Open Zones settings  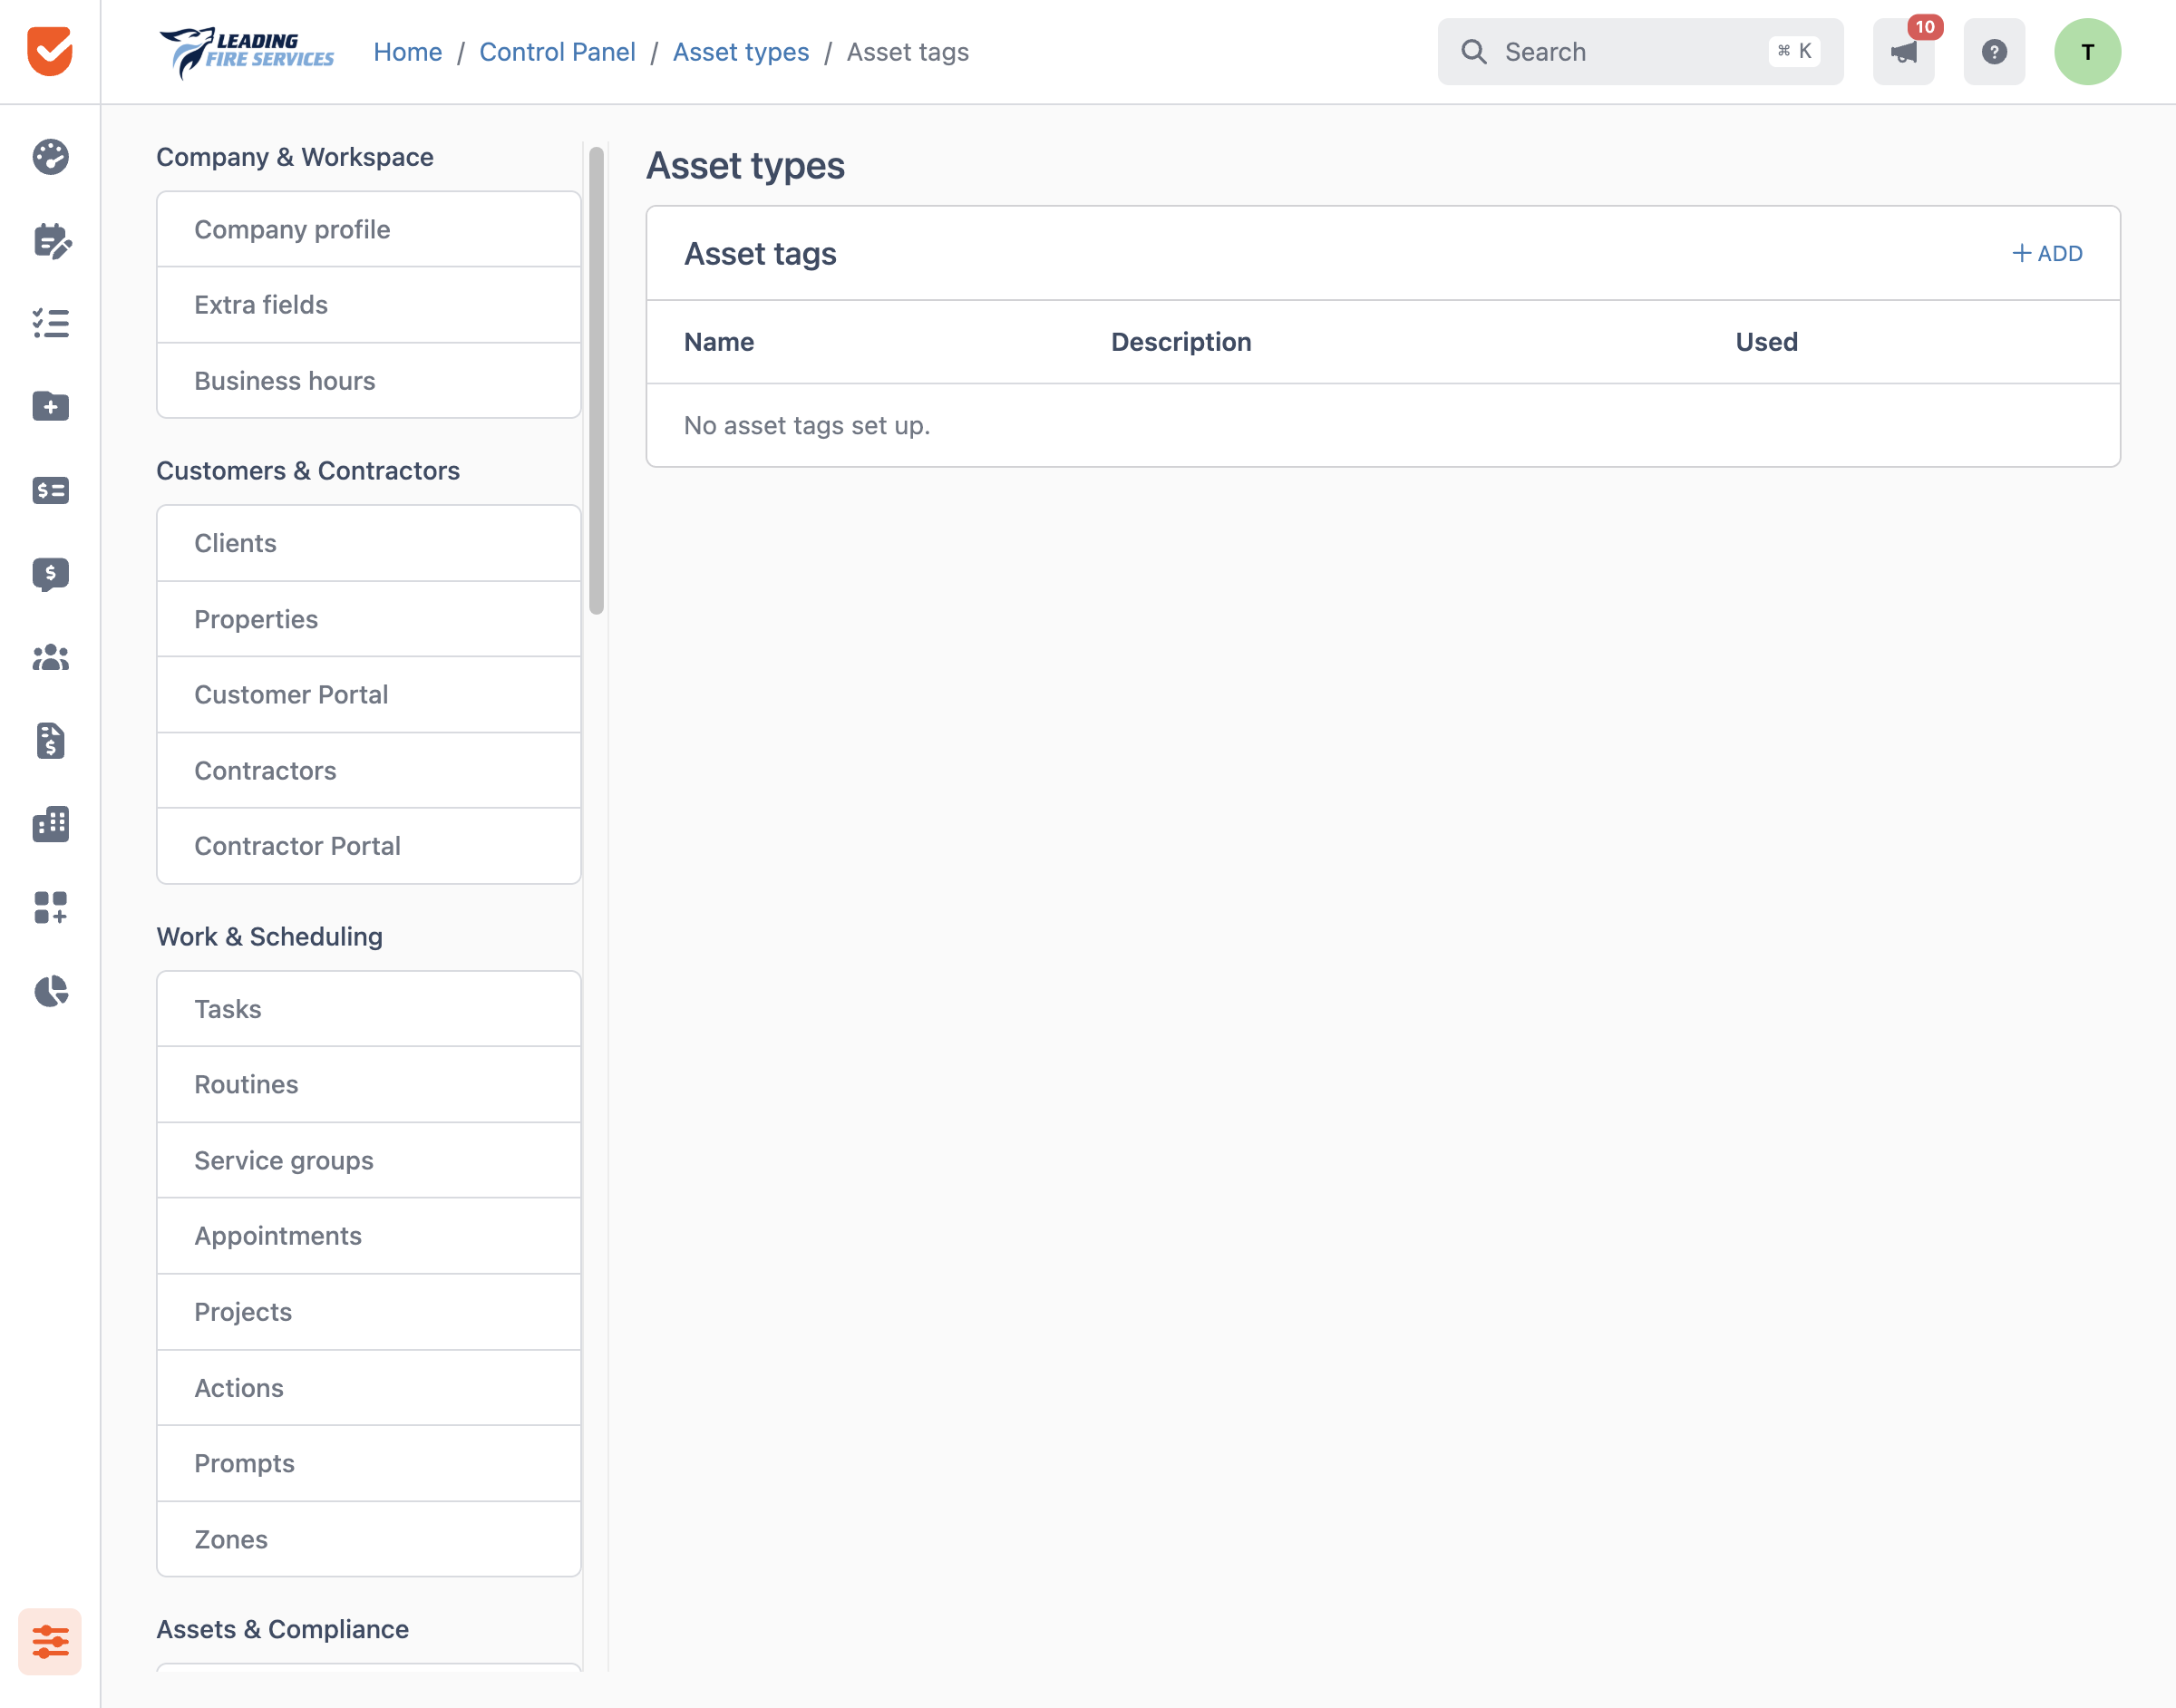[x=369, y=1539]
